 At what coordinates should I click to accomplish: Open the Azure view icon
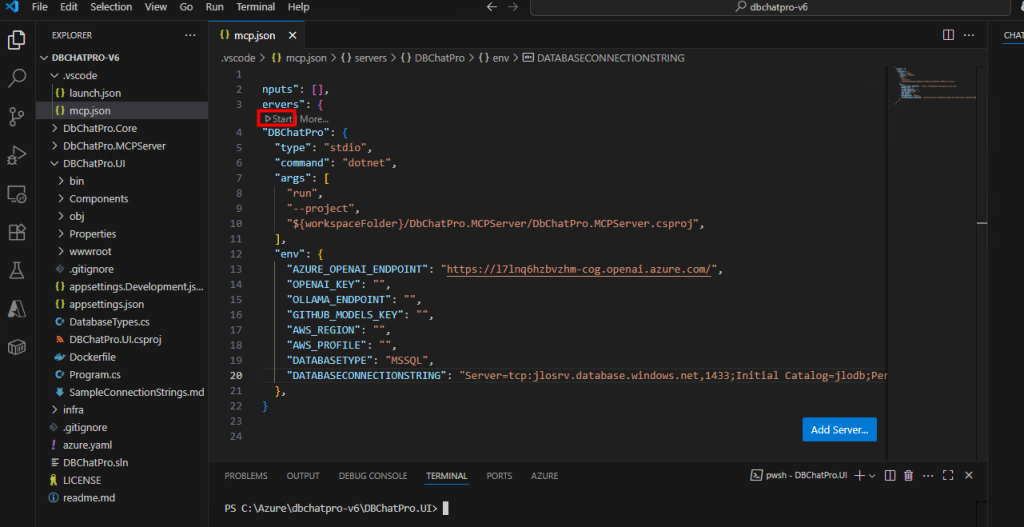coord(16,308)
